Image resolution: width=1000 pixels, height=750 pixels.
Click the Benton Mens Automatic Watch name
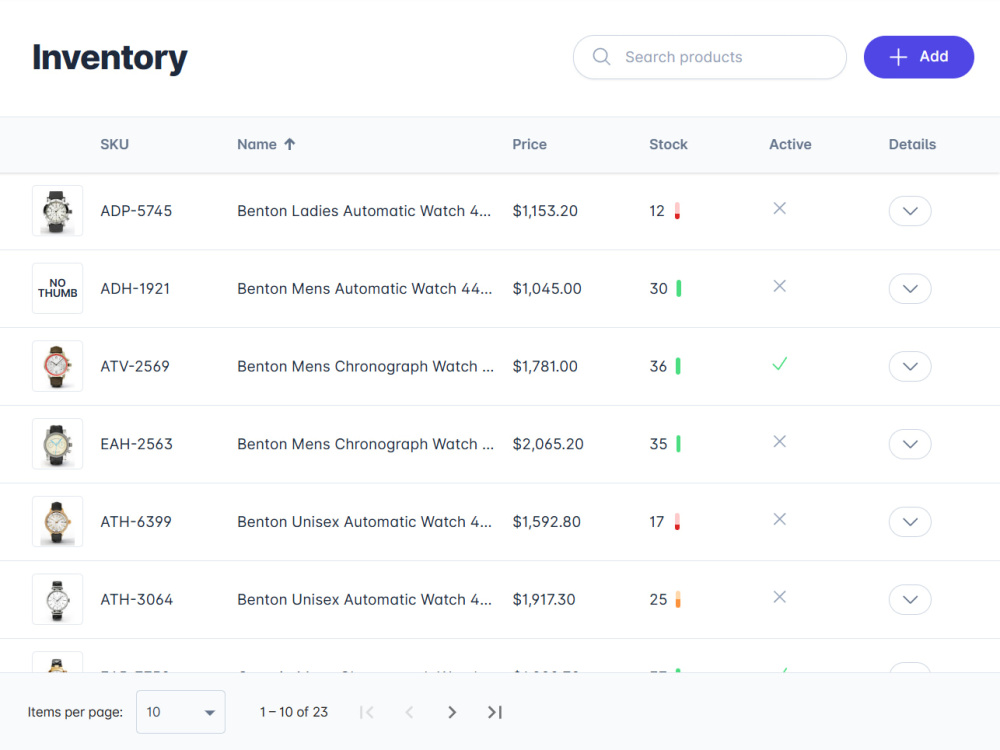[365, 289]
